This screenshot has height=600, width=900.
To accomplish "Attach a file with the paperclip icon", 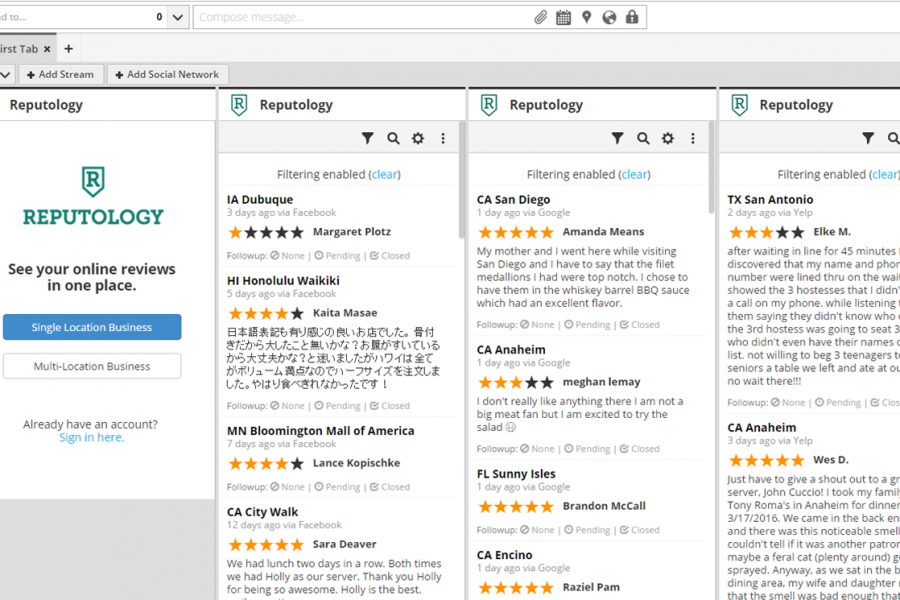I will click(540, 17).
